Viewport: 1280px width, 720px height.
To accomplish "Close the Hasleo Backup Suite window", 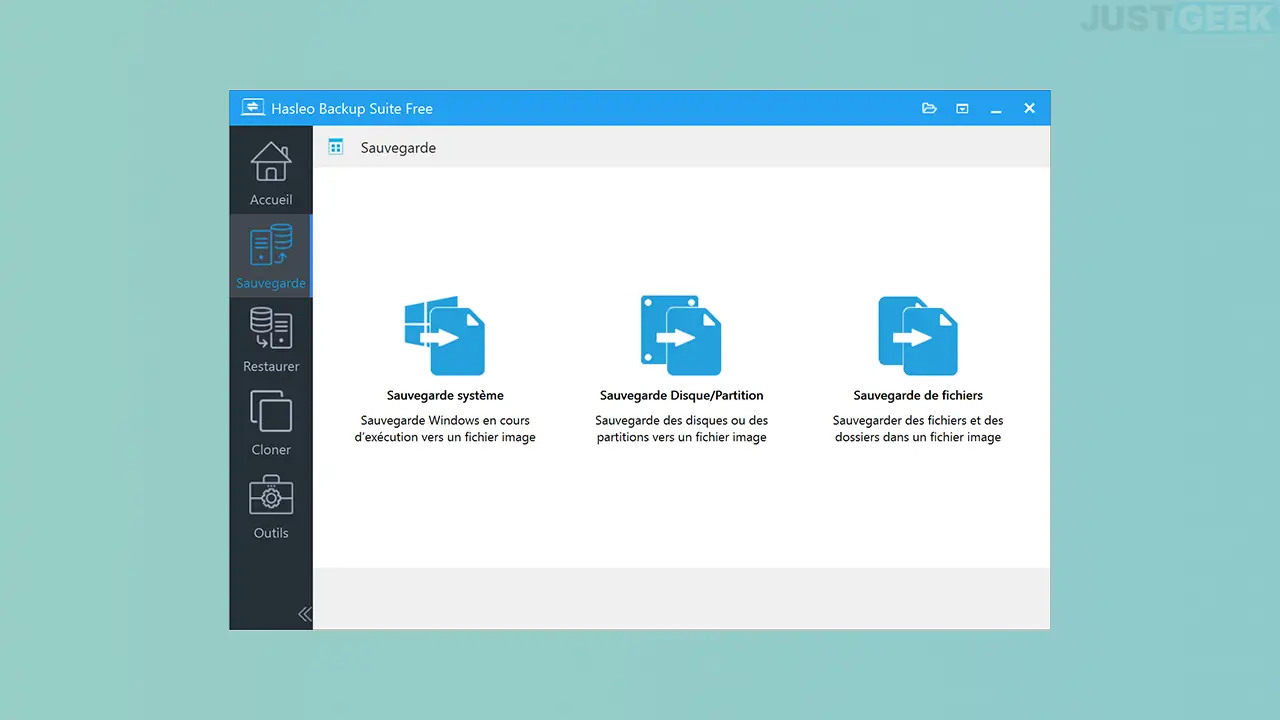I will coord(1029,108).
